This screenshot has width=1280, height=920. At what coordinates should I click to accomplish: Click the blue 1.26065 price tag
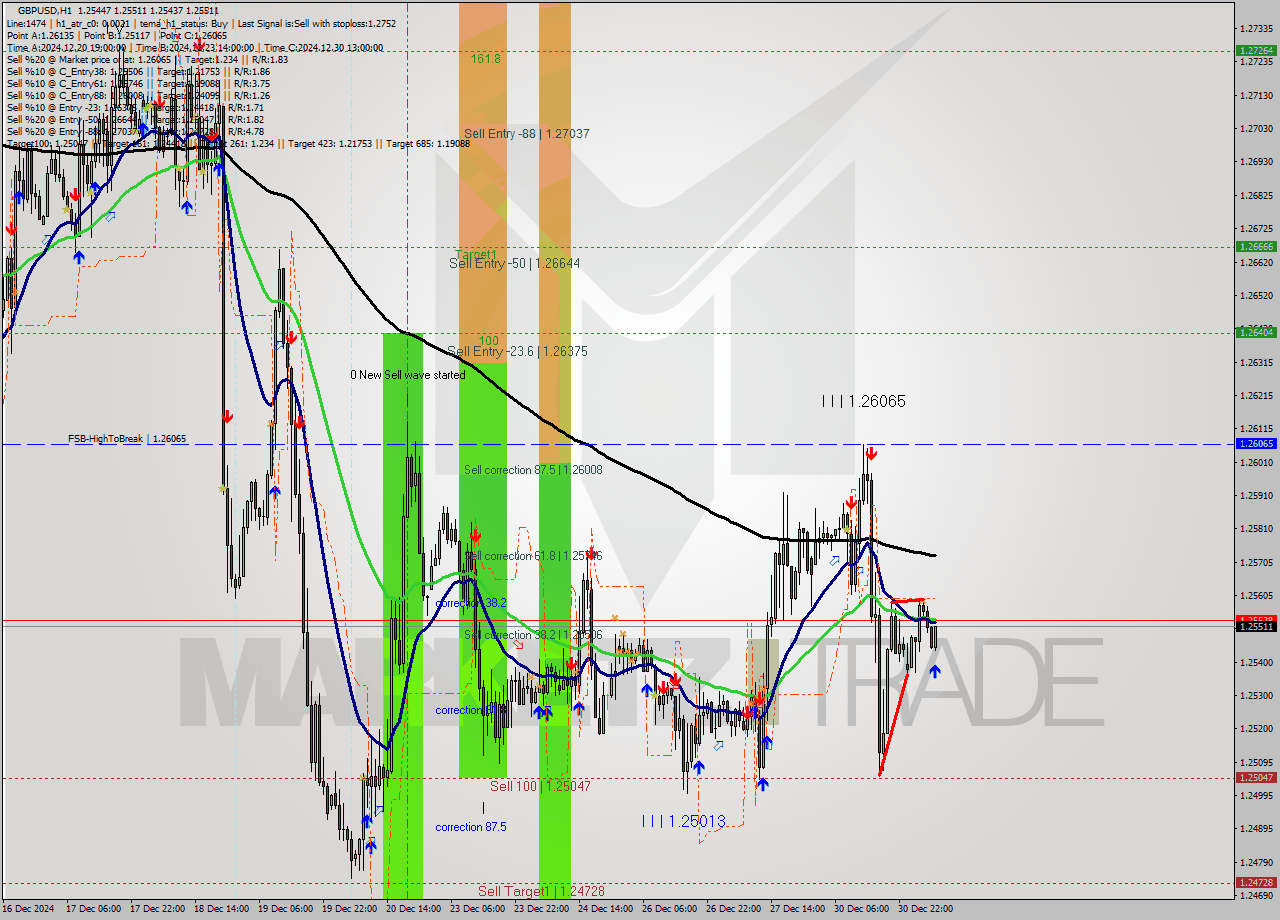pyautogui.click(x=1256, y=443)
